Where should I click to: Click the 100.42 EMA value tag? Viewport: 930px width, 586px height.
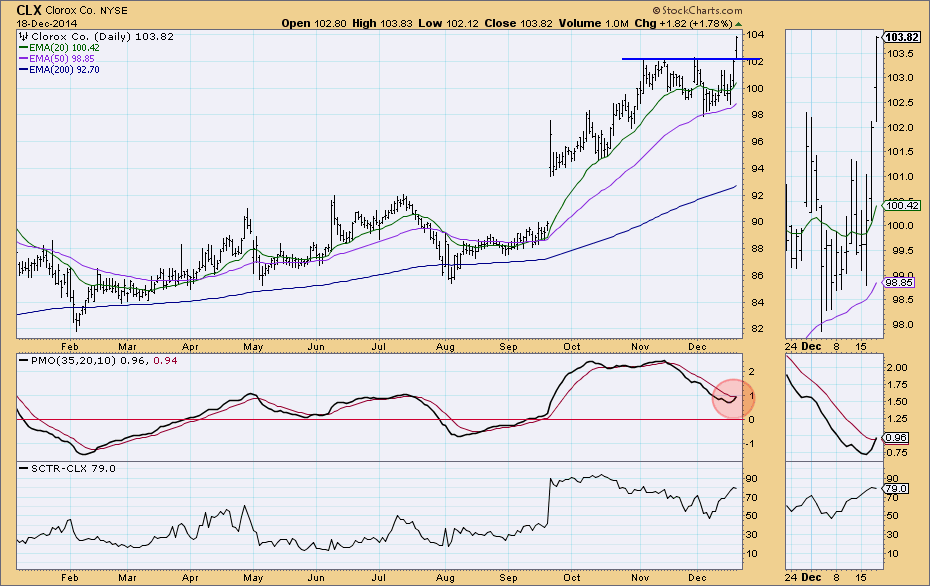point(902,206)
